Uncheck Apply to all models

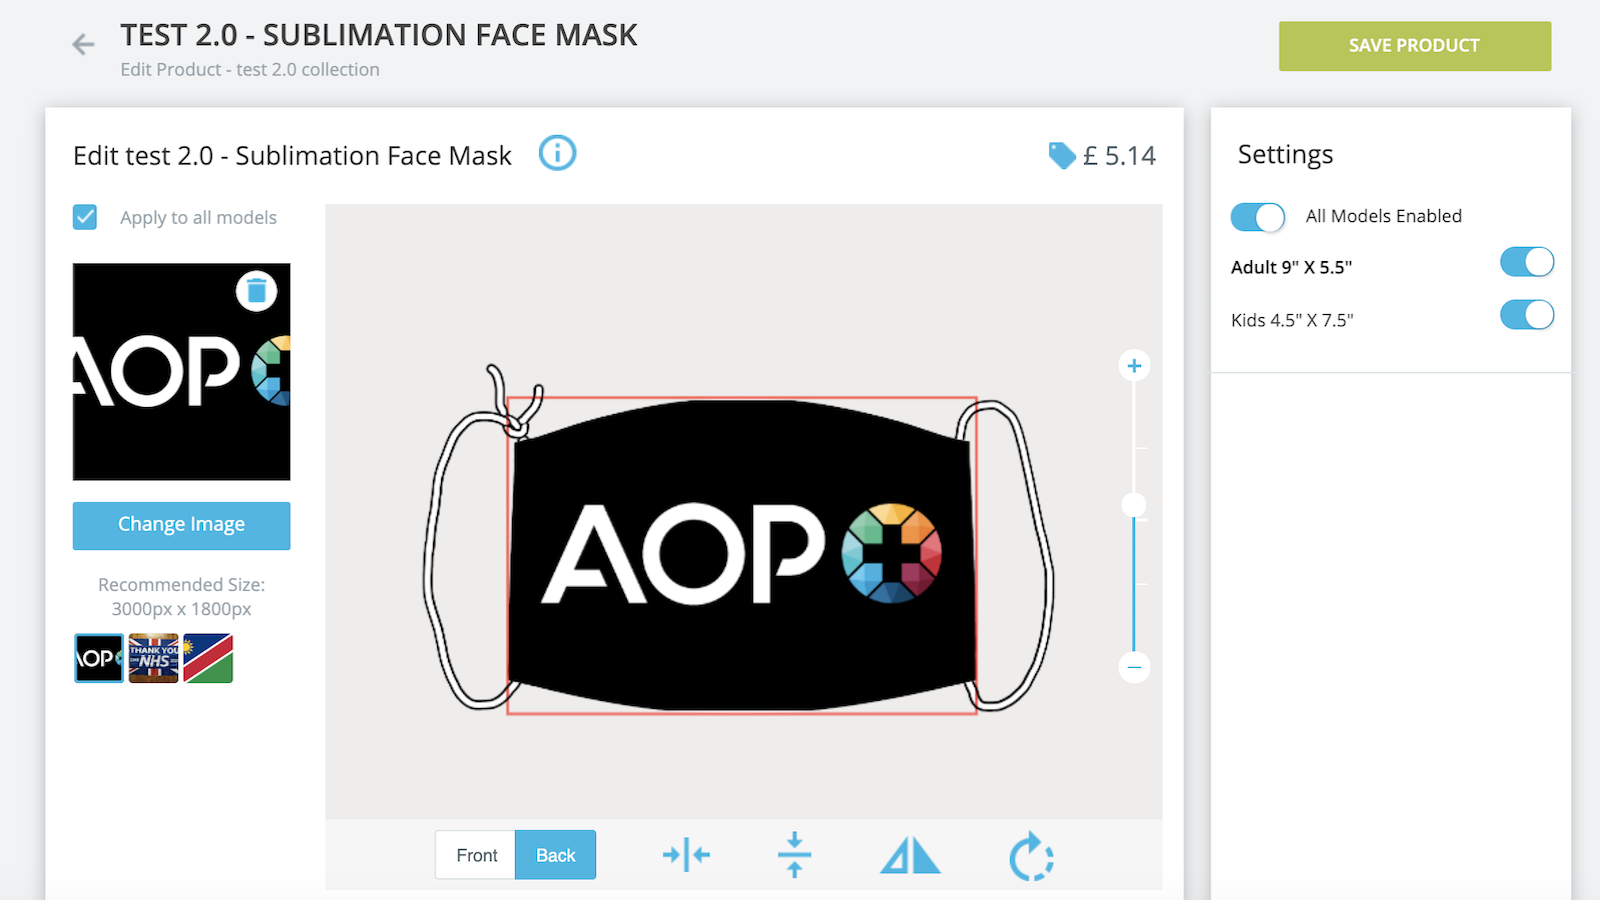click(85, 217)
